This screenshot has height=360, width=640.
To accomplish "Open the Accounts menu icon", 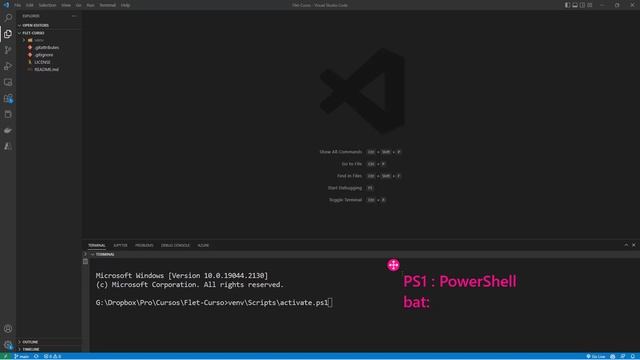I will pos(8,329).
